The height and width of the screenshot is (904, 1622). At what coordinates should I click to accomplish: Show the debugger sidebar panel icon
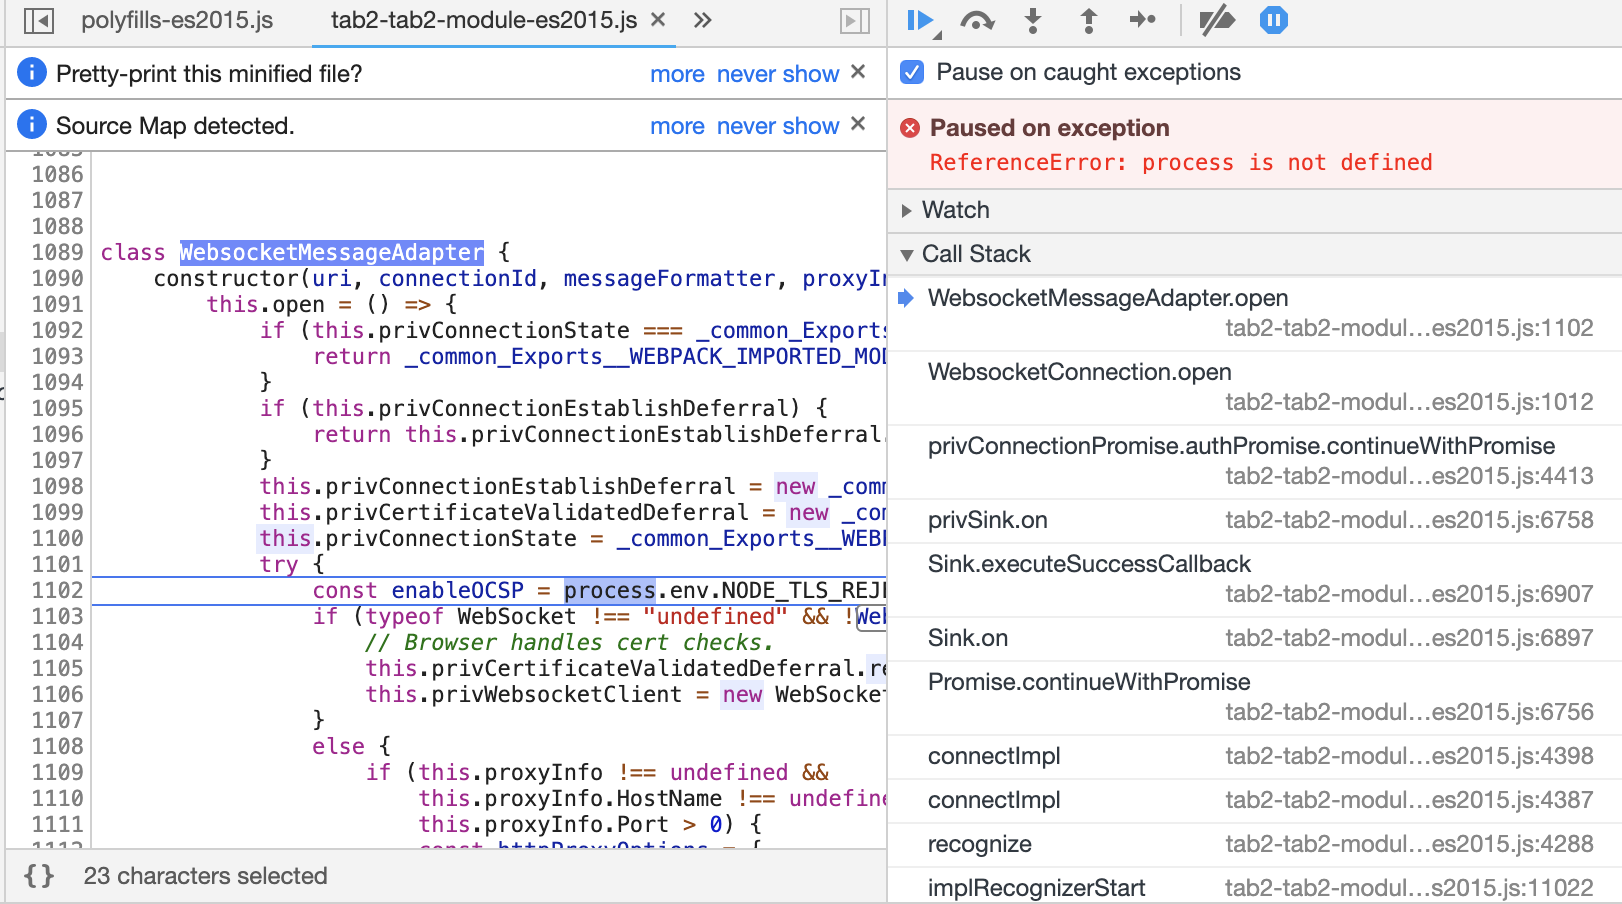tap(851, 19)
